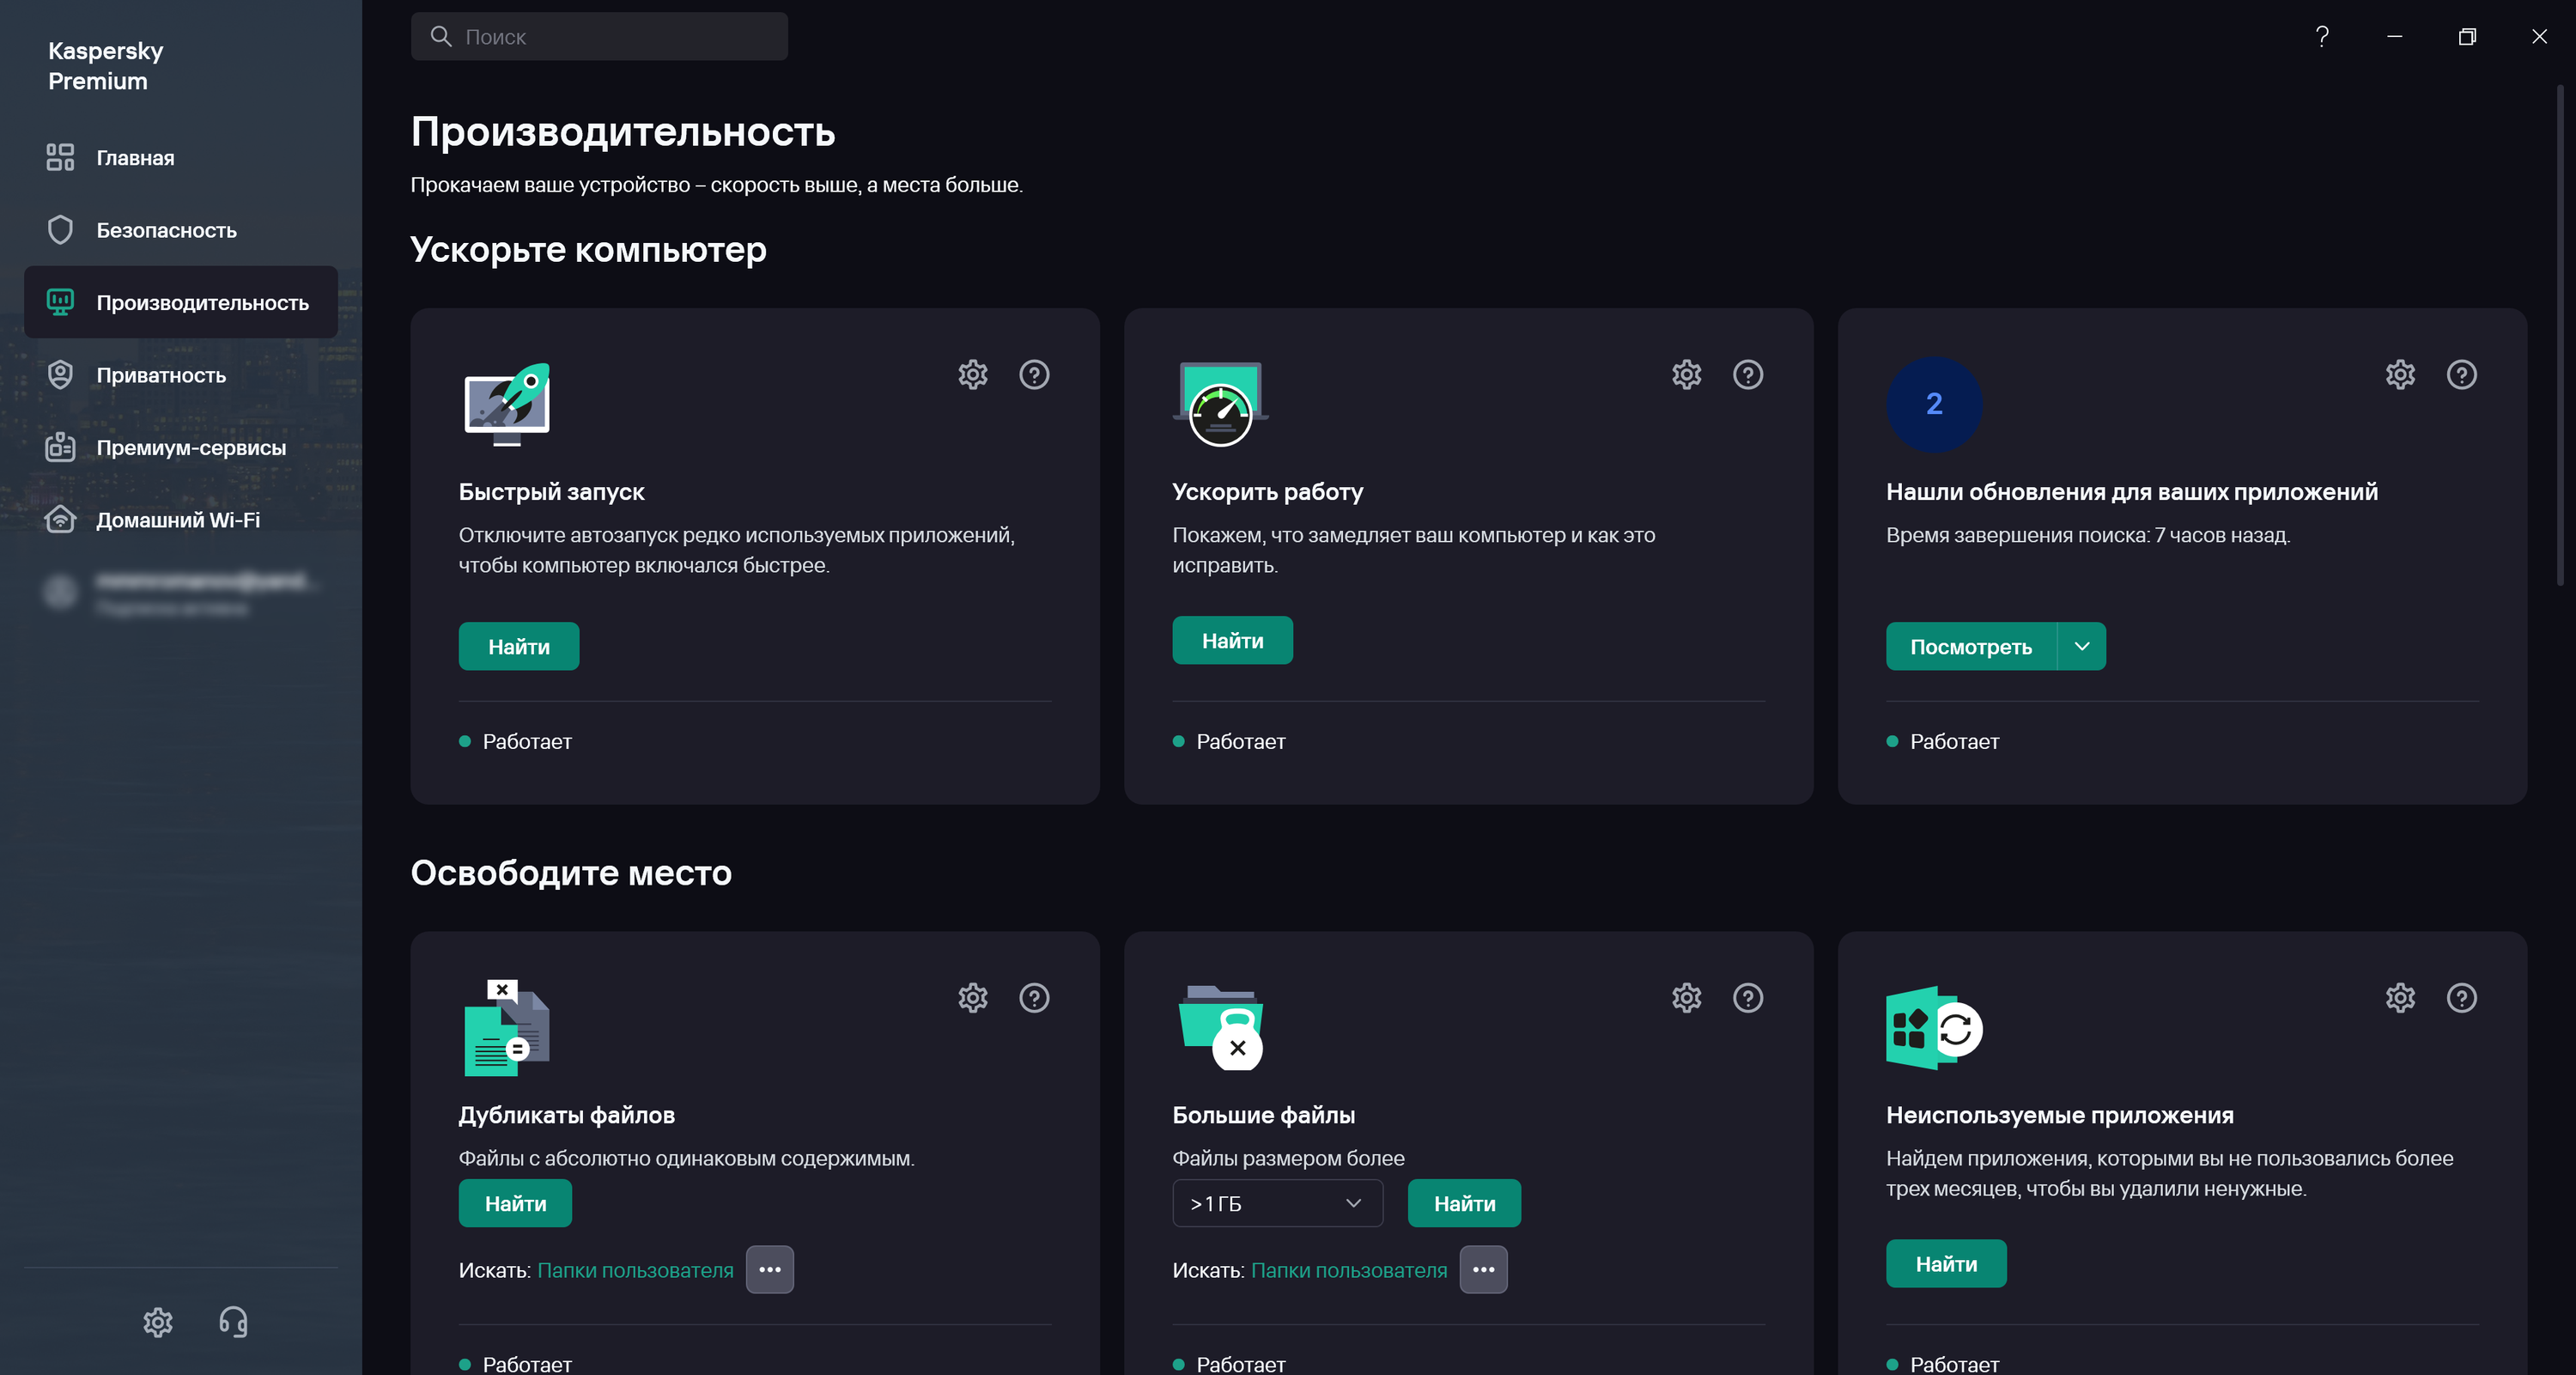Image resolution: width=2576 pixels, height=1375 pixels.
Task: Open settings gear for Дубликаты файлов card
Action: 972,997
